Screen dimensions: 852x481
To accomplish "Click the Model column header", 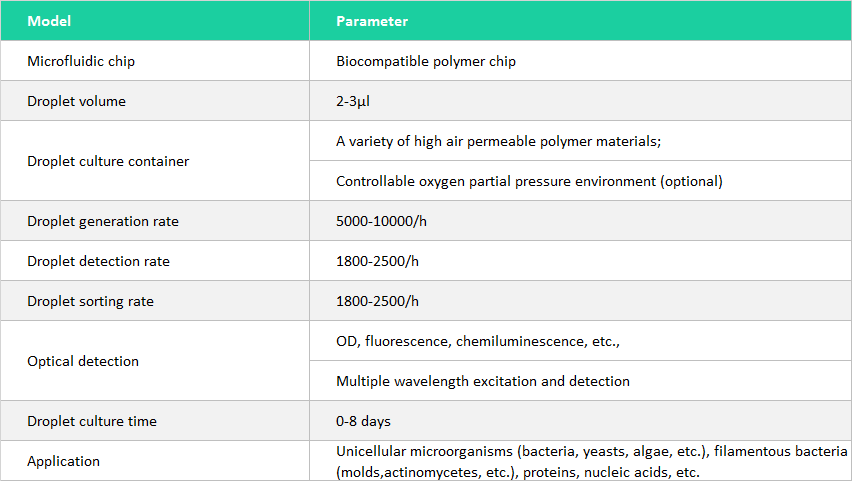I will pos(49,21).
